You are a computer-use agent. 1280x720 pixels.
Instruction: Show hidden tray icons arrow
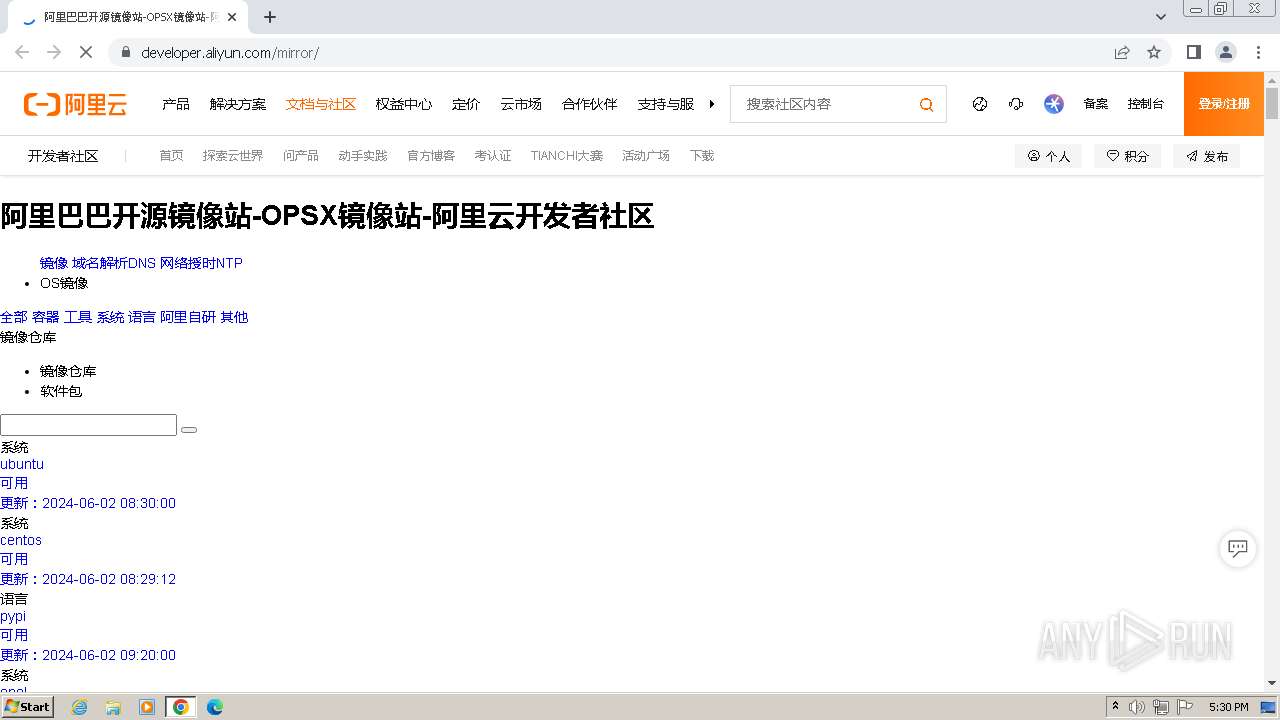1115,707
